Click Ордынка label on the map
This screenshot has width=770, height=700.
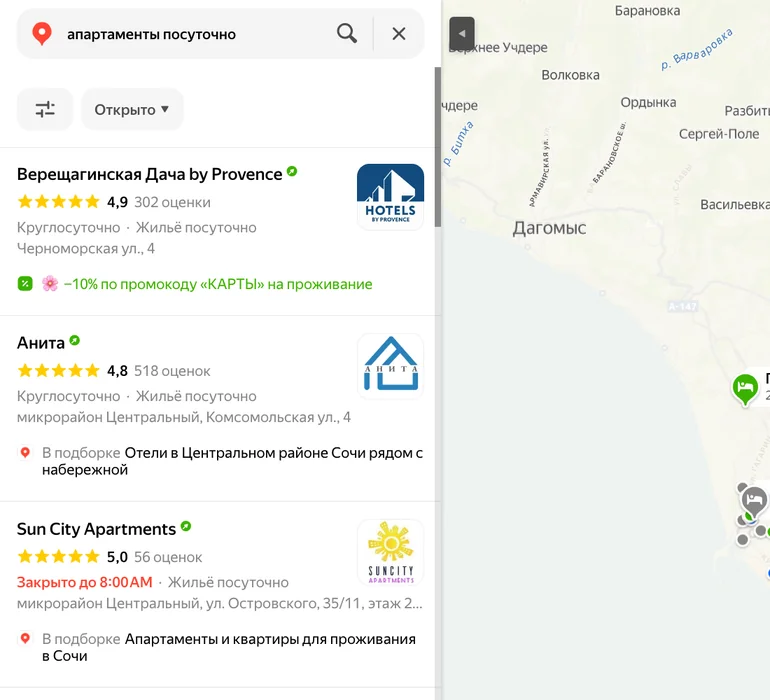pyautogui.click(x=648, y=102)
